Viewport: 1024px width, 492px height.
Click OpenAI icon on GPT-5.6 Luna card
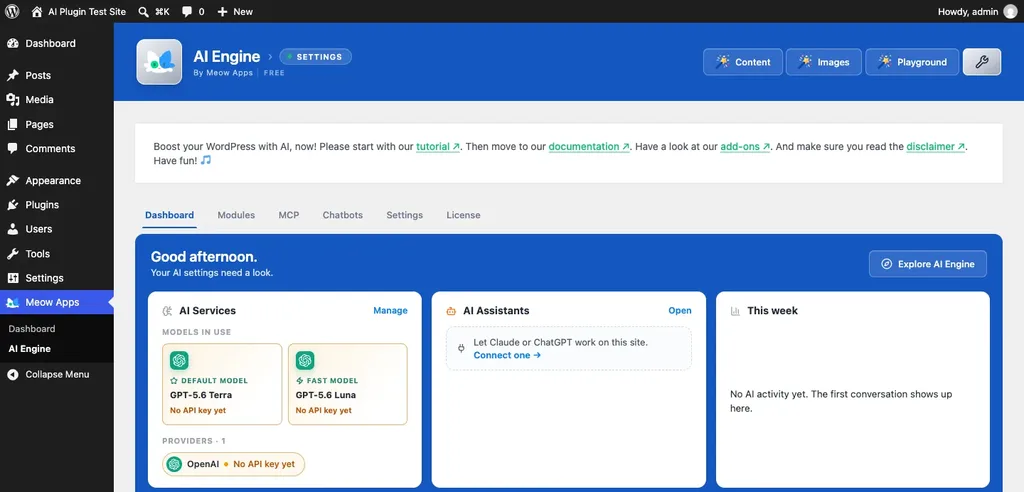(x=305, y=361)
